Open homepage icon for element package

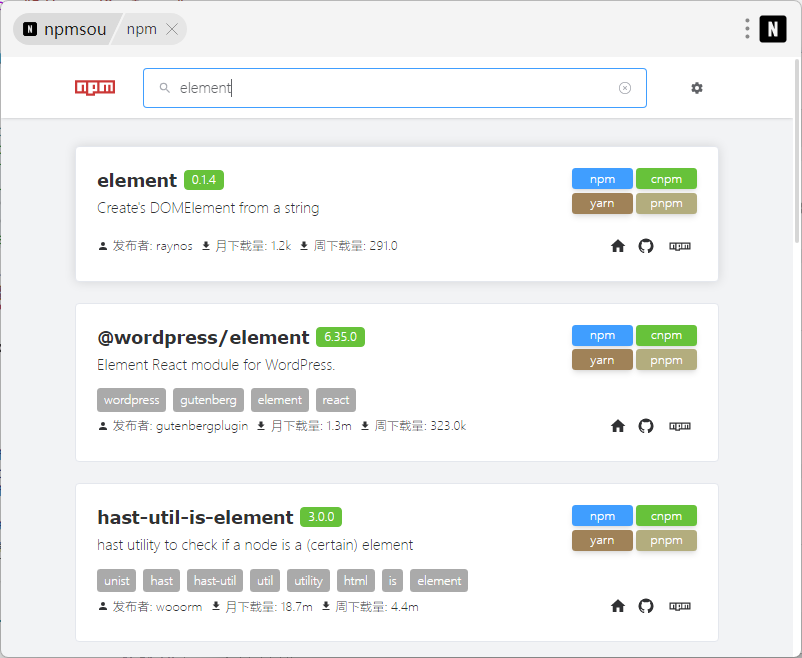(x=618, y=246)
